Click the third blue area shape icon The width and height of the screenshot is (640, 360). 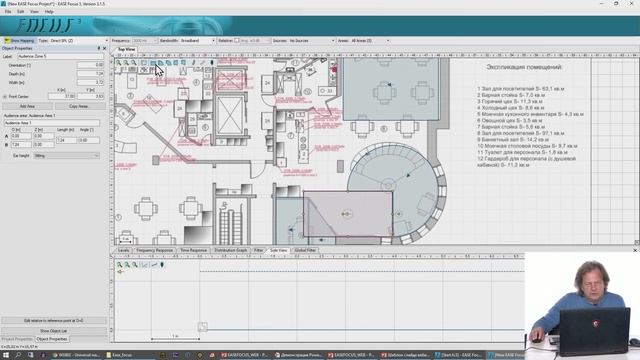[x=169, y=63]
